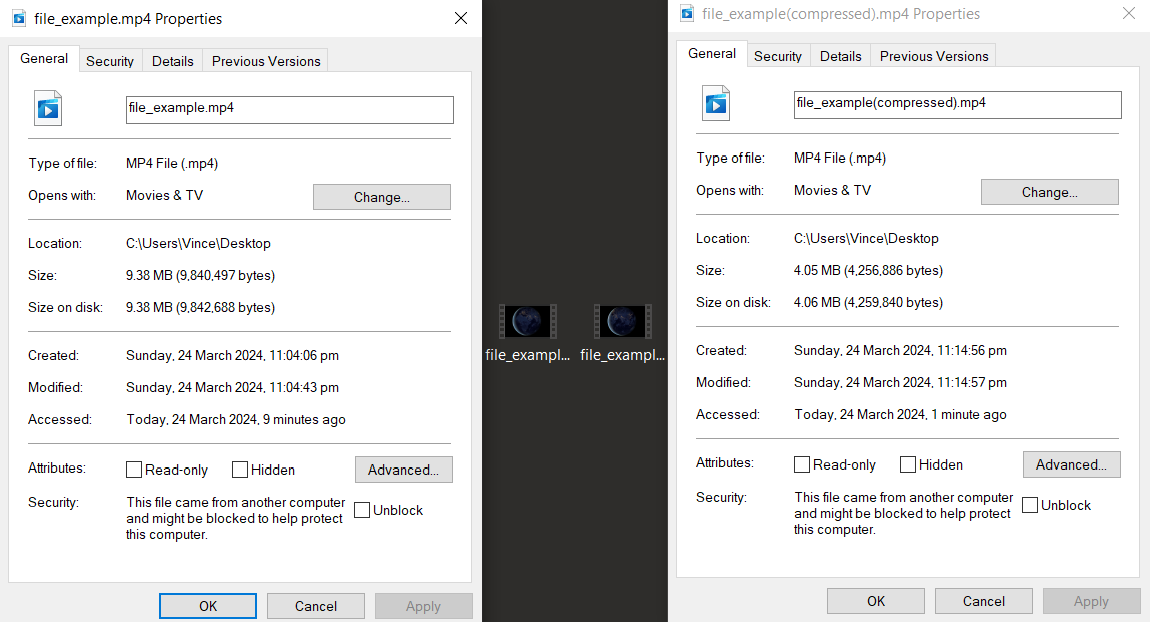The height and width of the screenshot is (622, 1150).
Task: Click the file name text box in the left dialog
Action: click(289, 109)
